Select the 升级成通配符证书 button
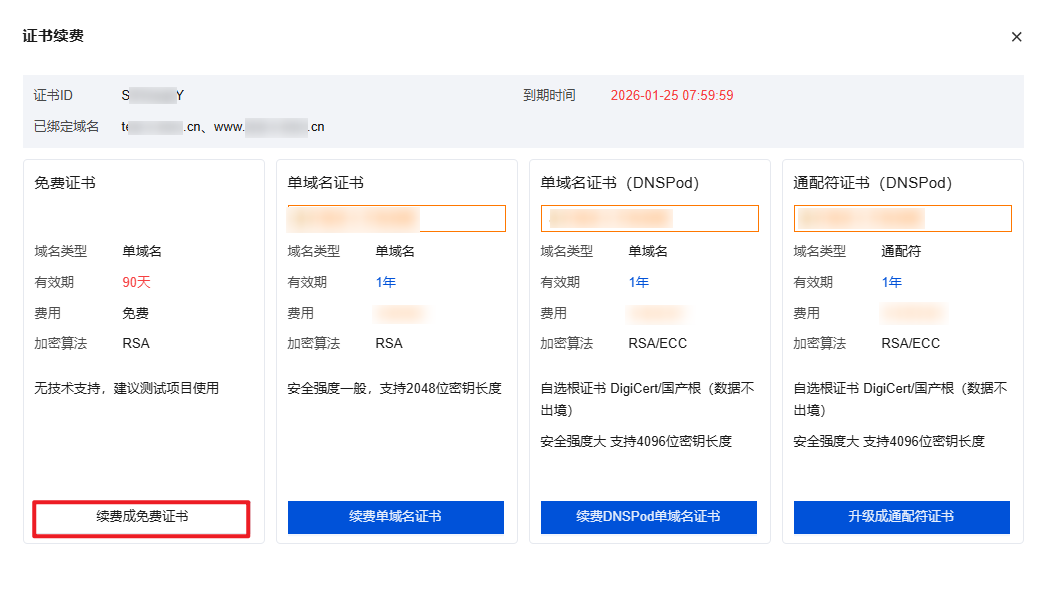 click(901, 517)
